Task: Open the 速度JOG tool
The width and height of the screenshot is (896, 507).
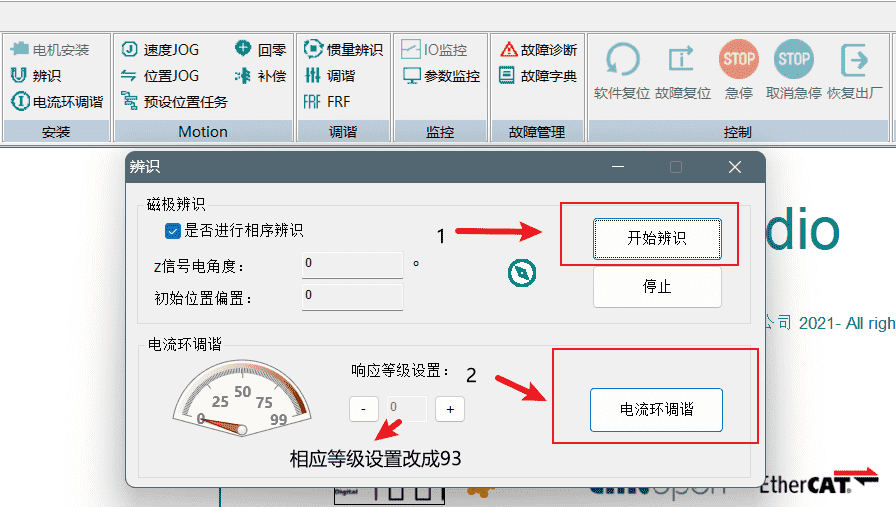Action: coord(160,49)
